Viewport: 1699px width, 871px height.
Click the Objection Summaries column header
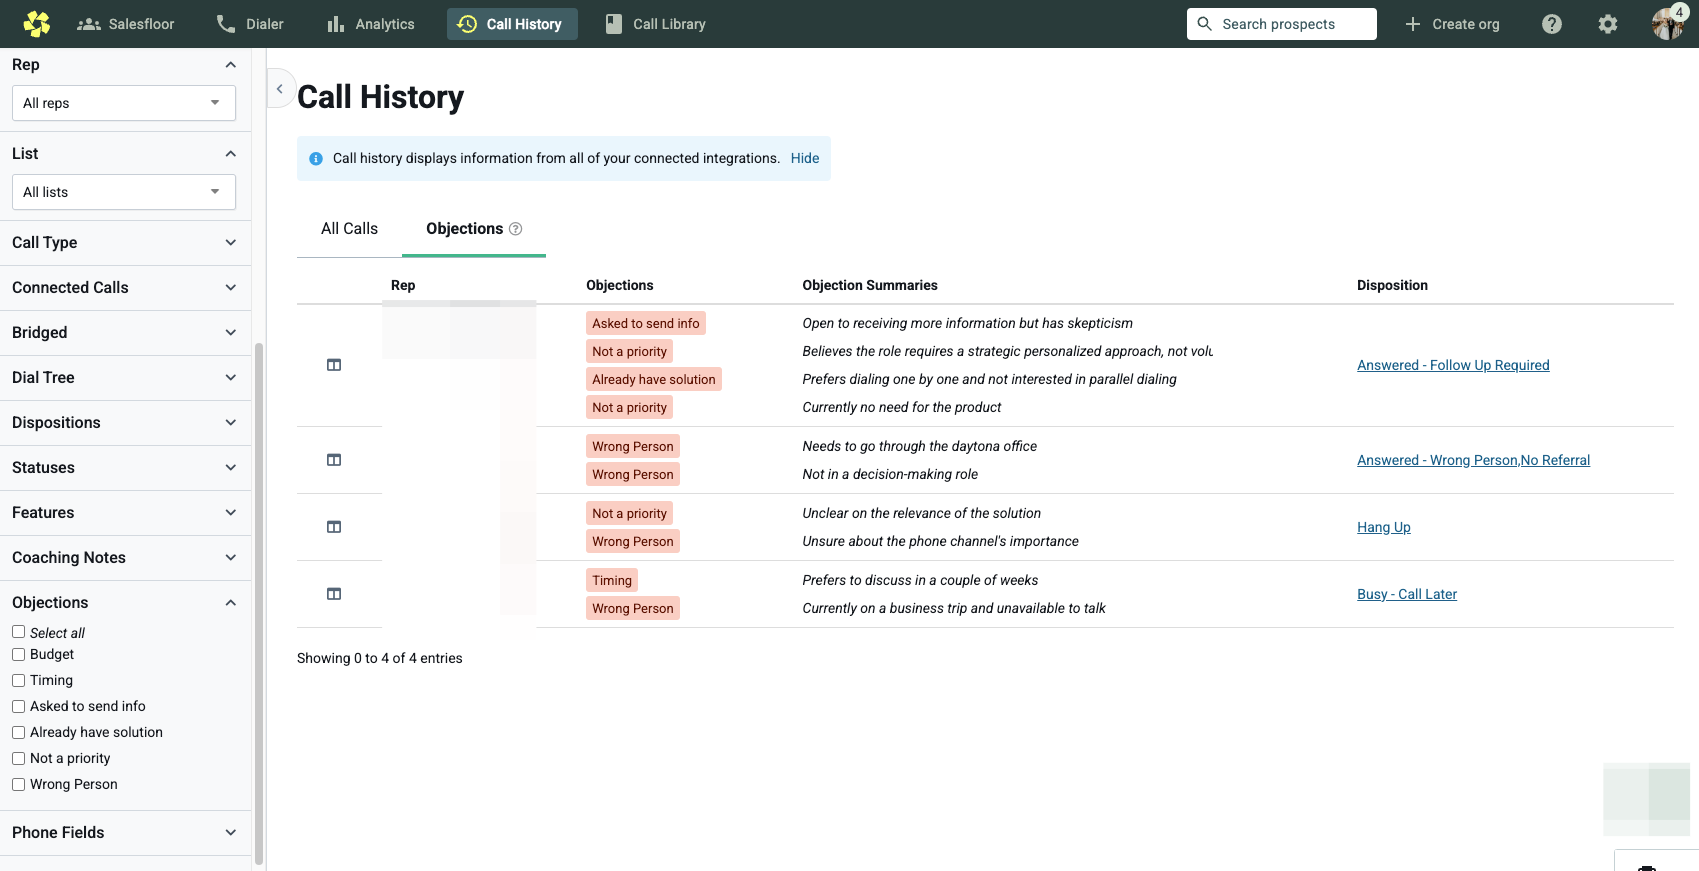click(870, 285)
